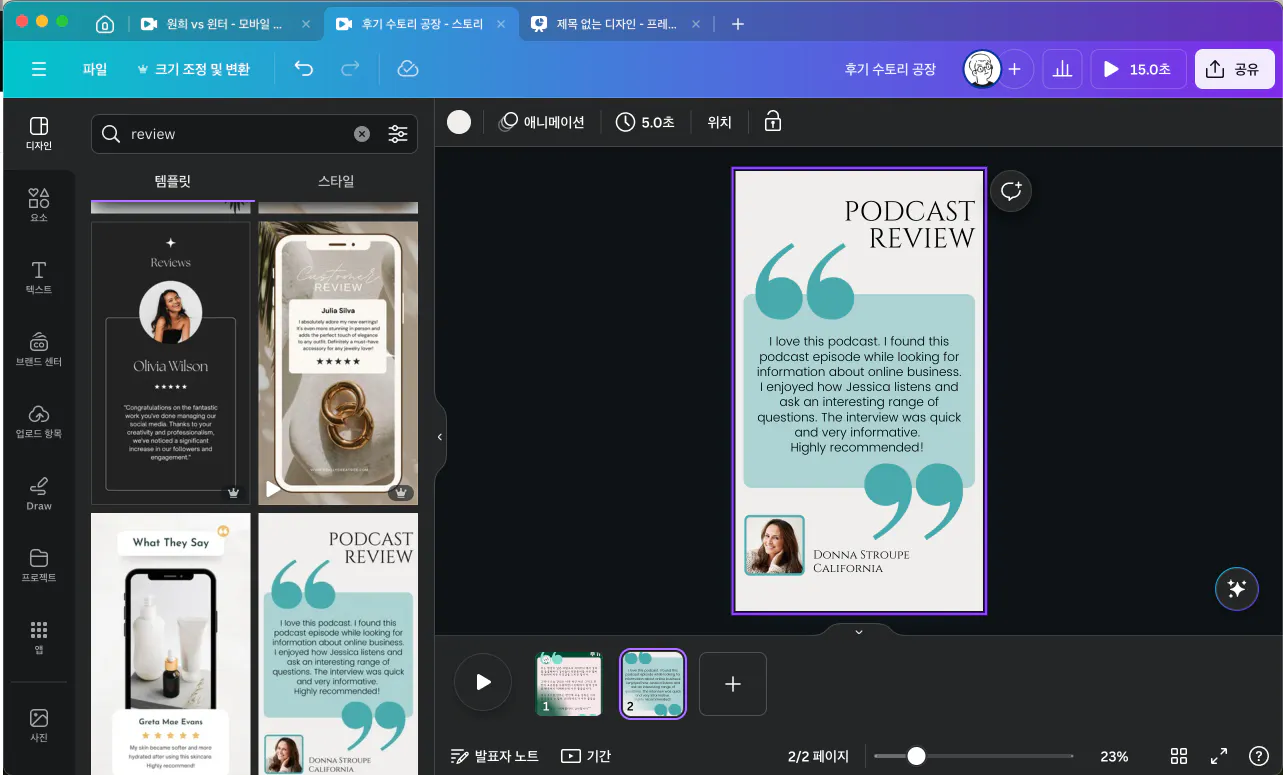Image resolution: width=1283 pixels, height=775 pixels.
Task: Open the 업로드 항목 (Uploads) panel
Action: [x=38, y=421]
